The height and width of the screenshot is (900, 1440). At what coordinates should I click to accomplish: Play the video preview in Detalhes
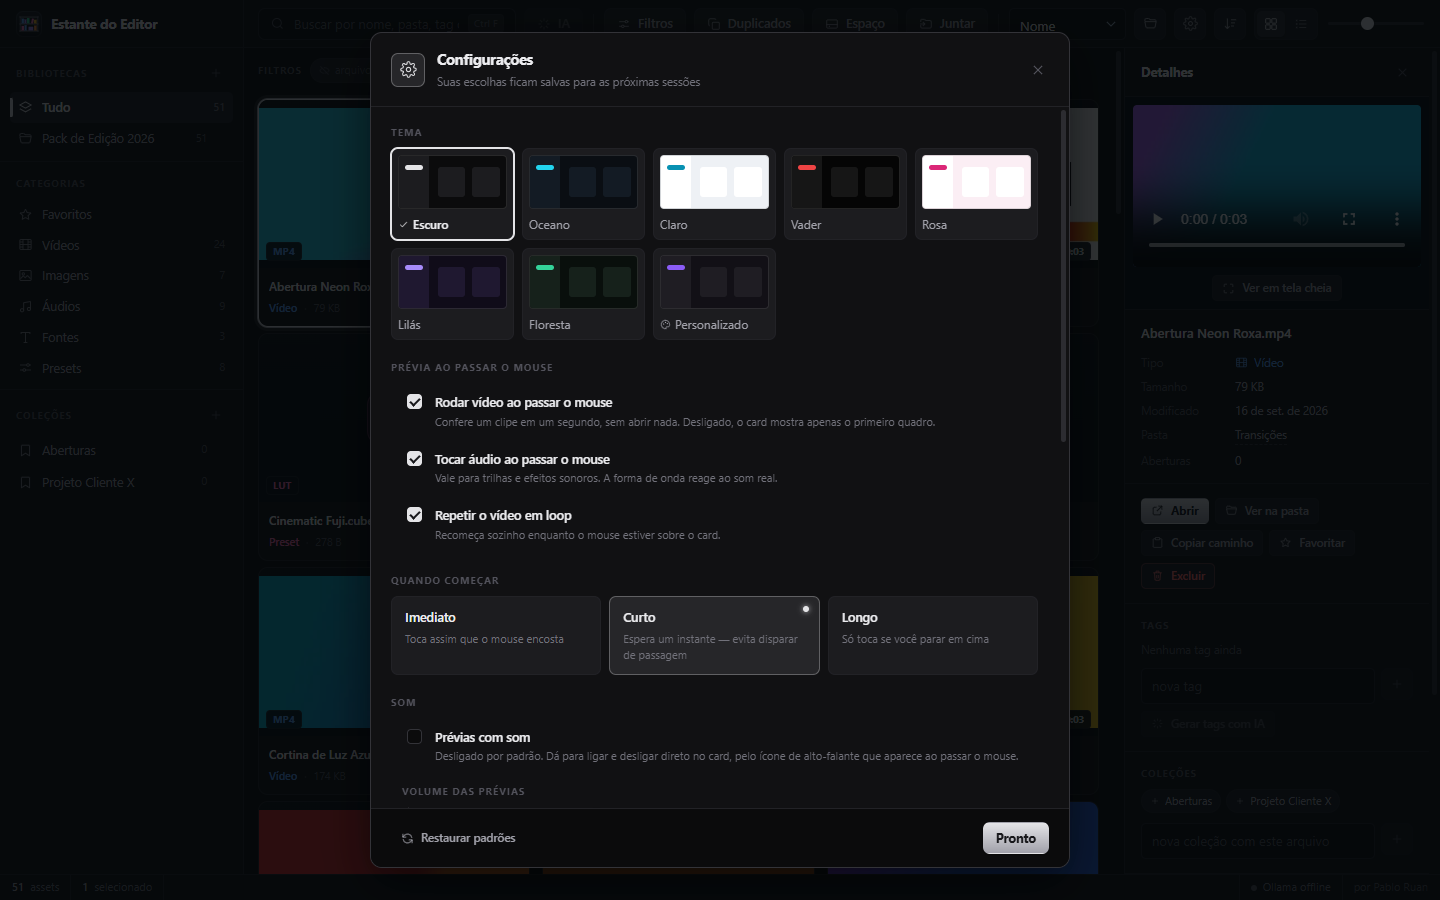tap(1157, 219)
